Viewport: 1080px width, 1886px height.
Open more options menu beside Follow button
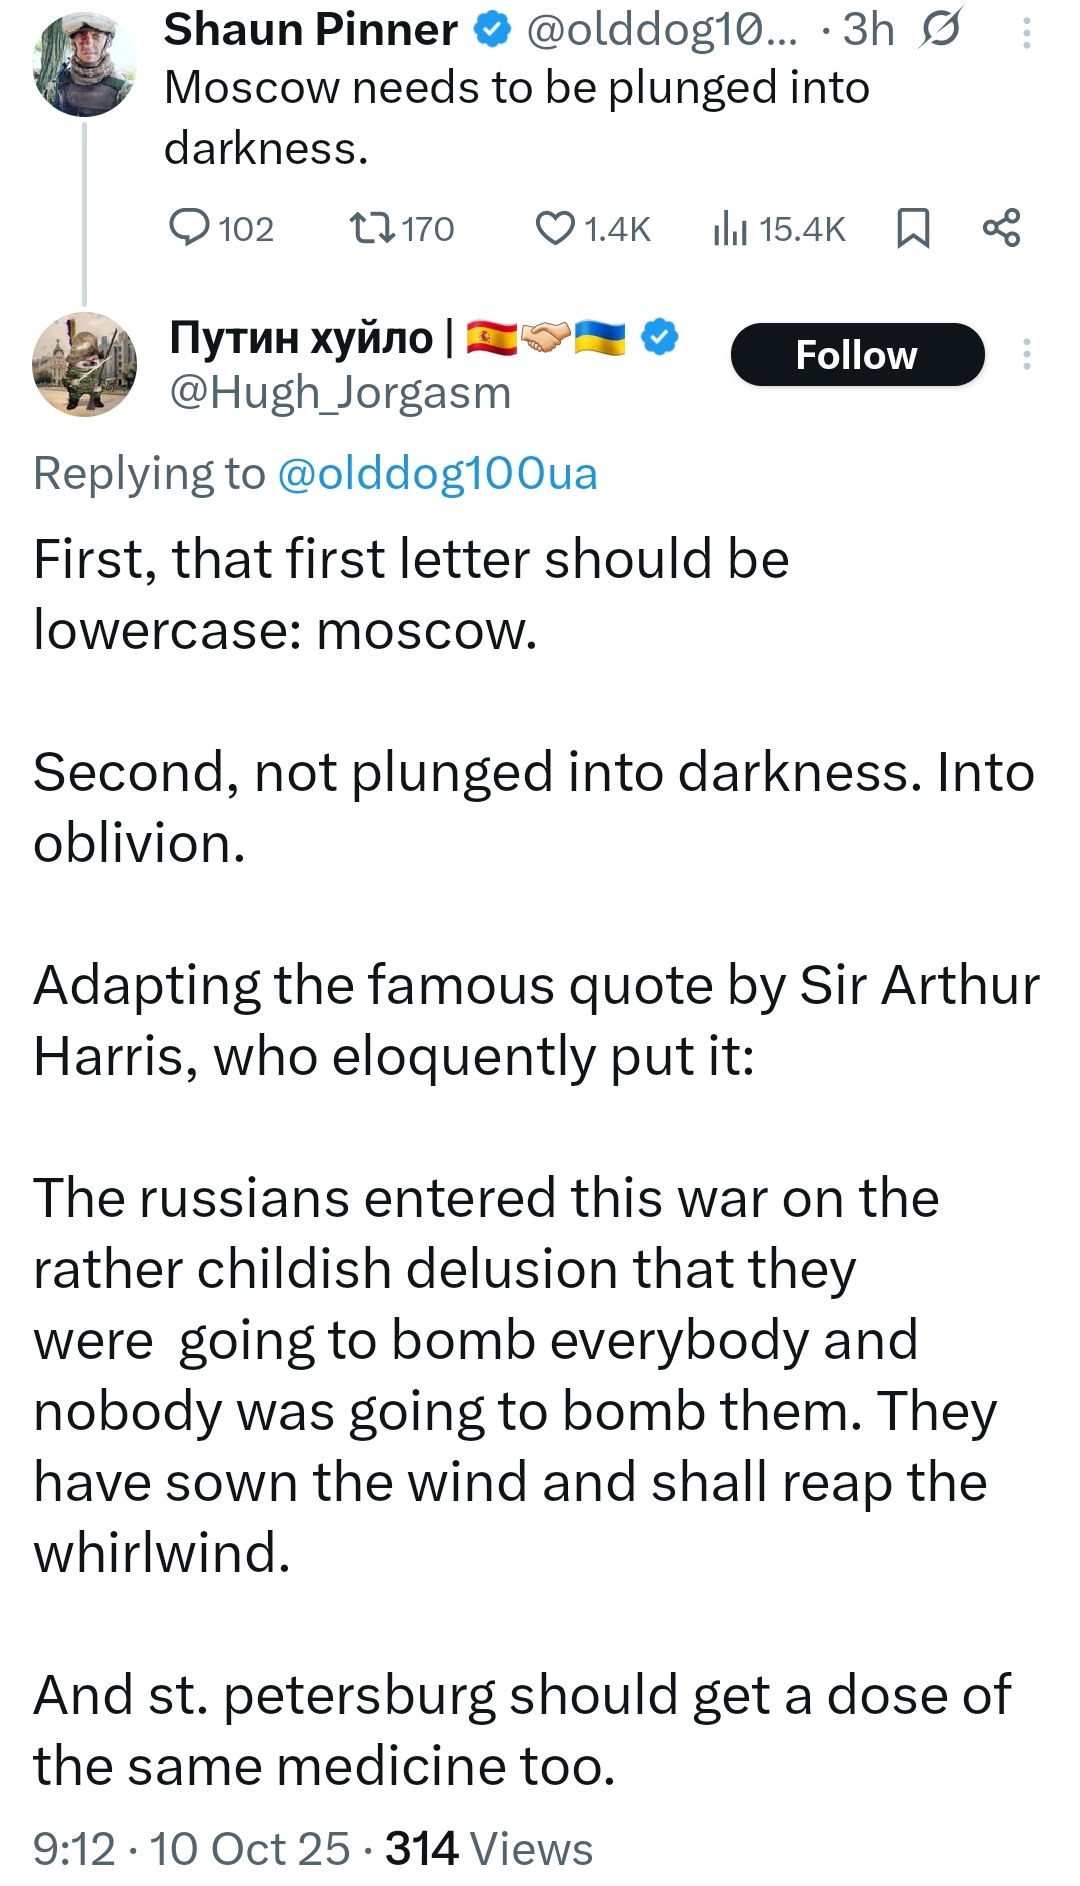1026,354
